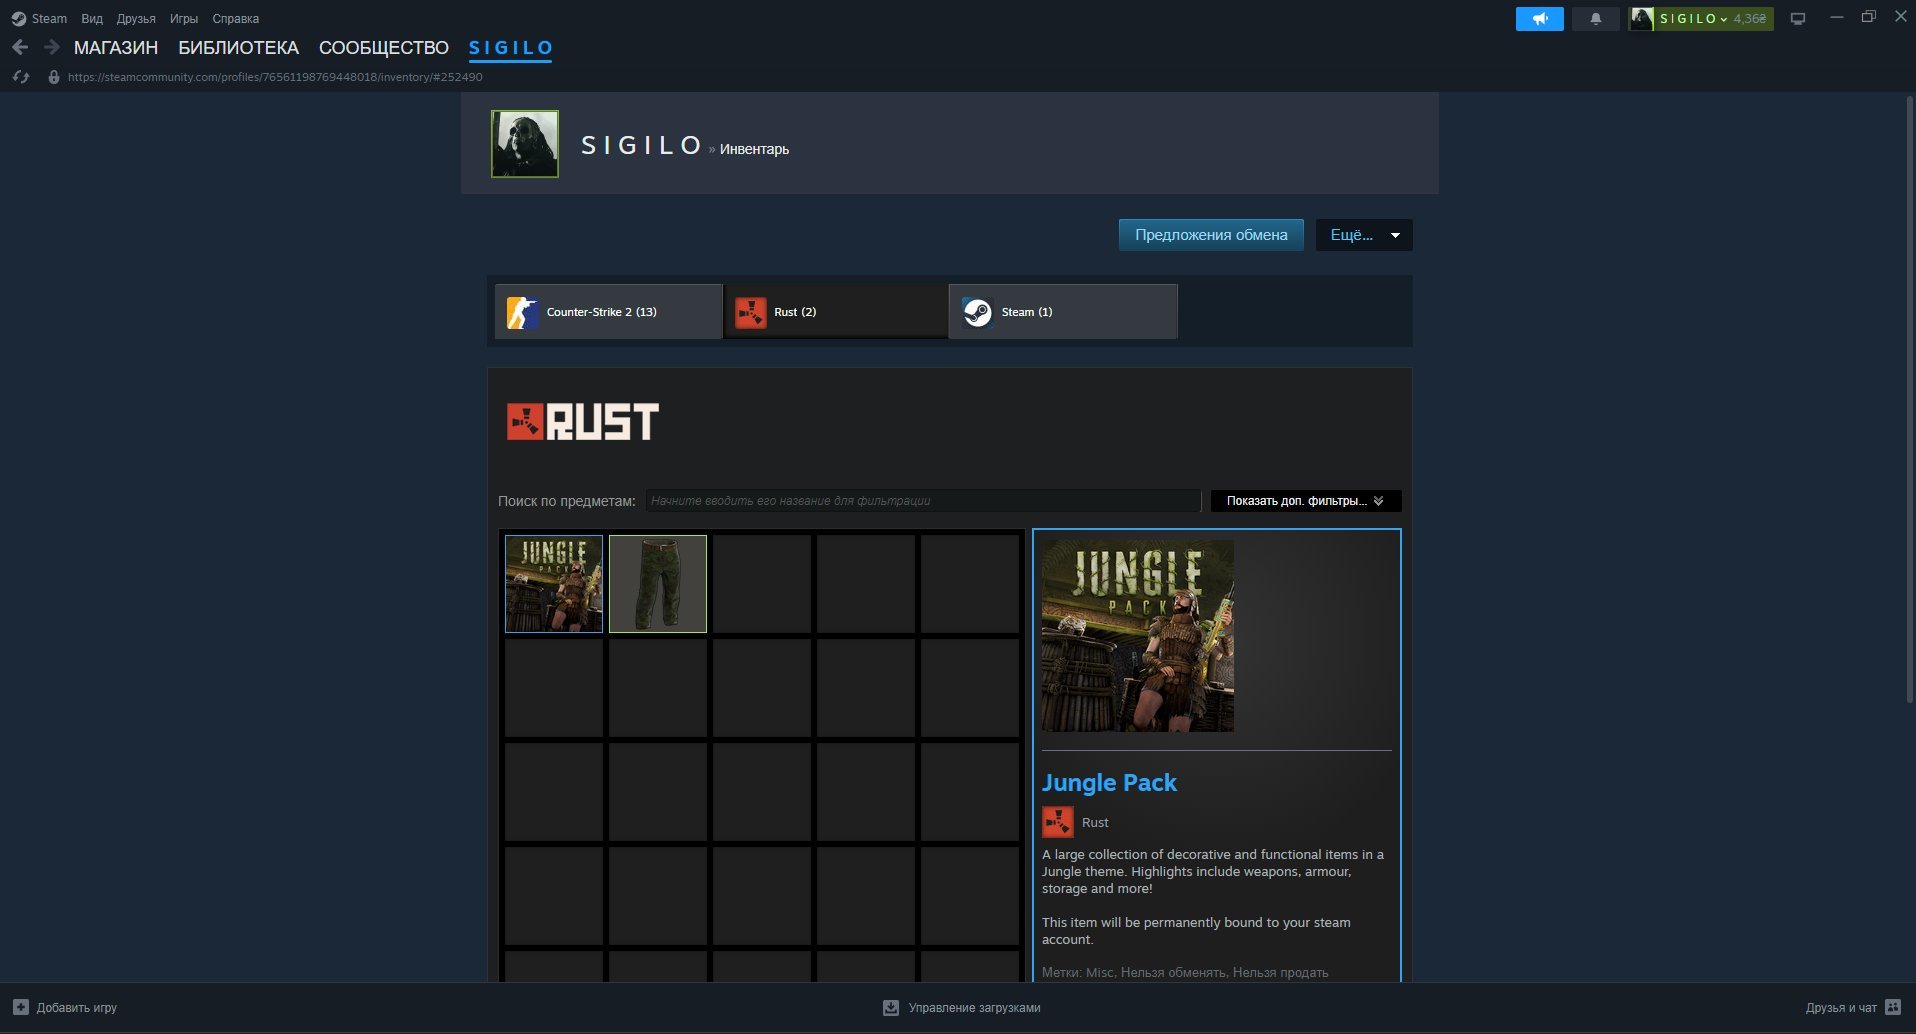
Task: Open the Steam menu
Action: pos(49,19)
